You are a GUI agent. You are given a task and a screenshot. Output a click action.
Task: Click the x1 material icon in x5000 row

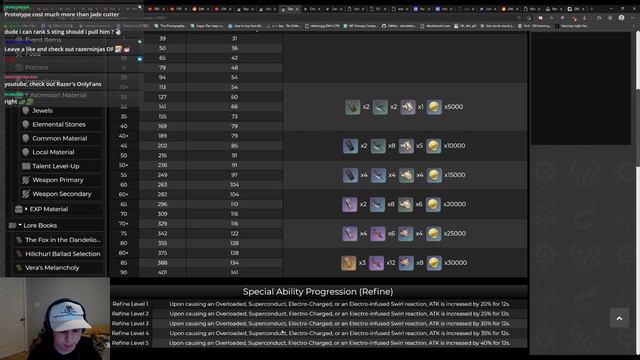[407, 107]
